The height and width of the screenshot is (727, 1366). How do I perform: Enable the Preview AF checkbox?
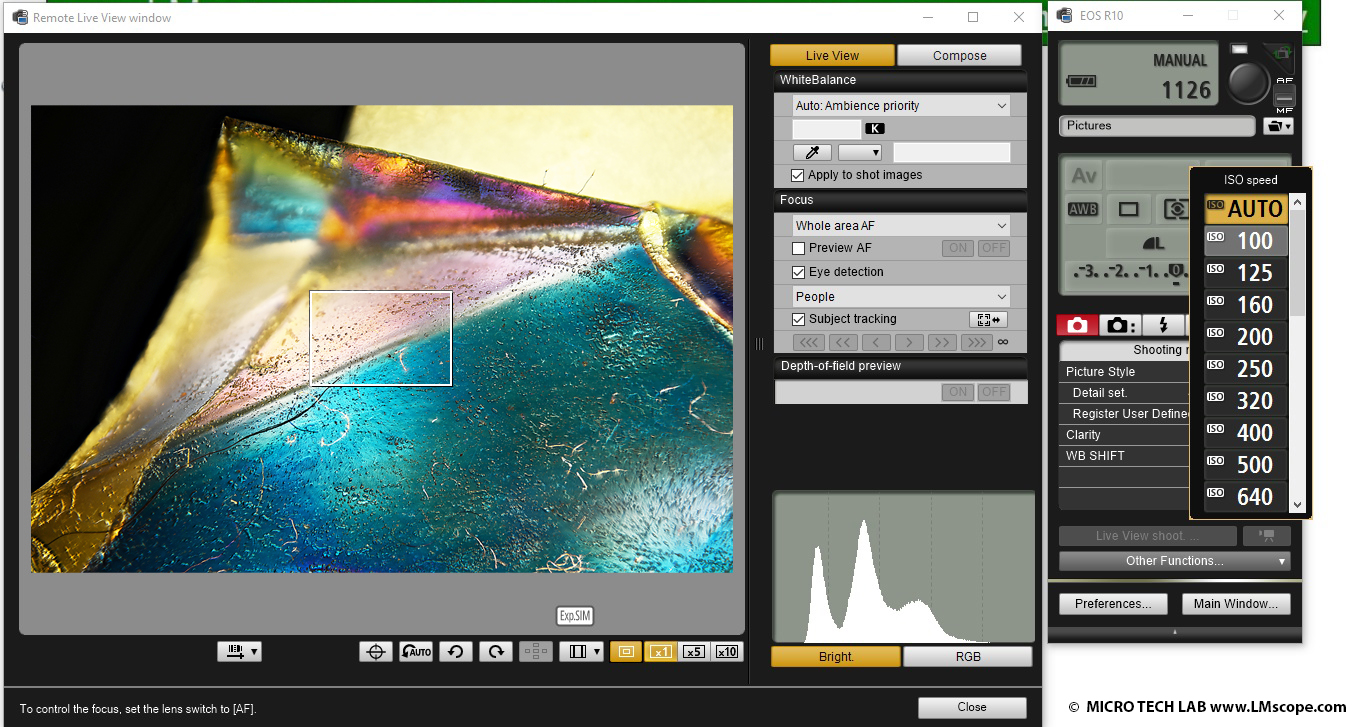coord(798,248)
